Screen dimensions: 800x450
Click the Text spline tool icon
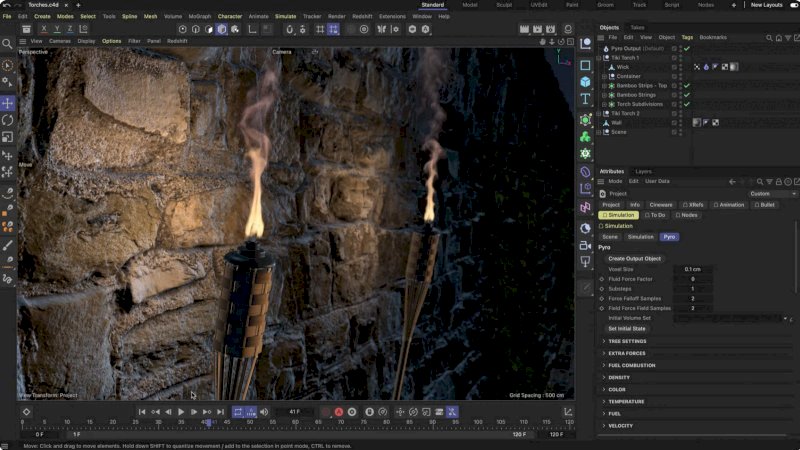585,99
